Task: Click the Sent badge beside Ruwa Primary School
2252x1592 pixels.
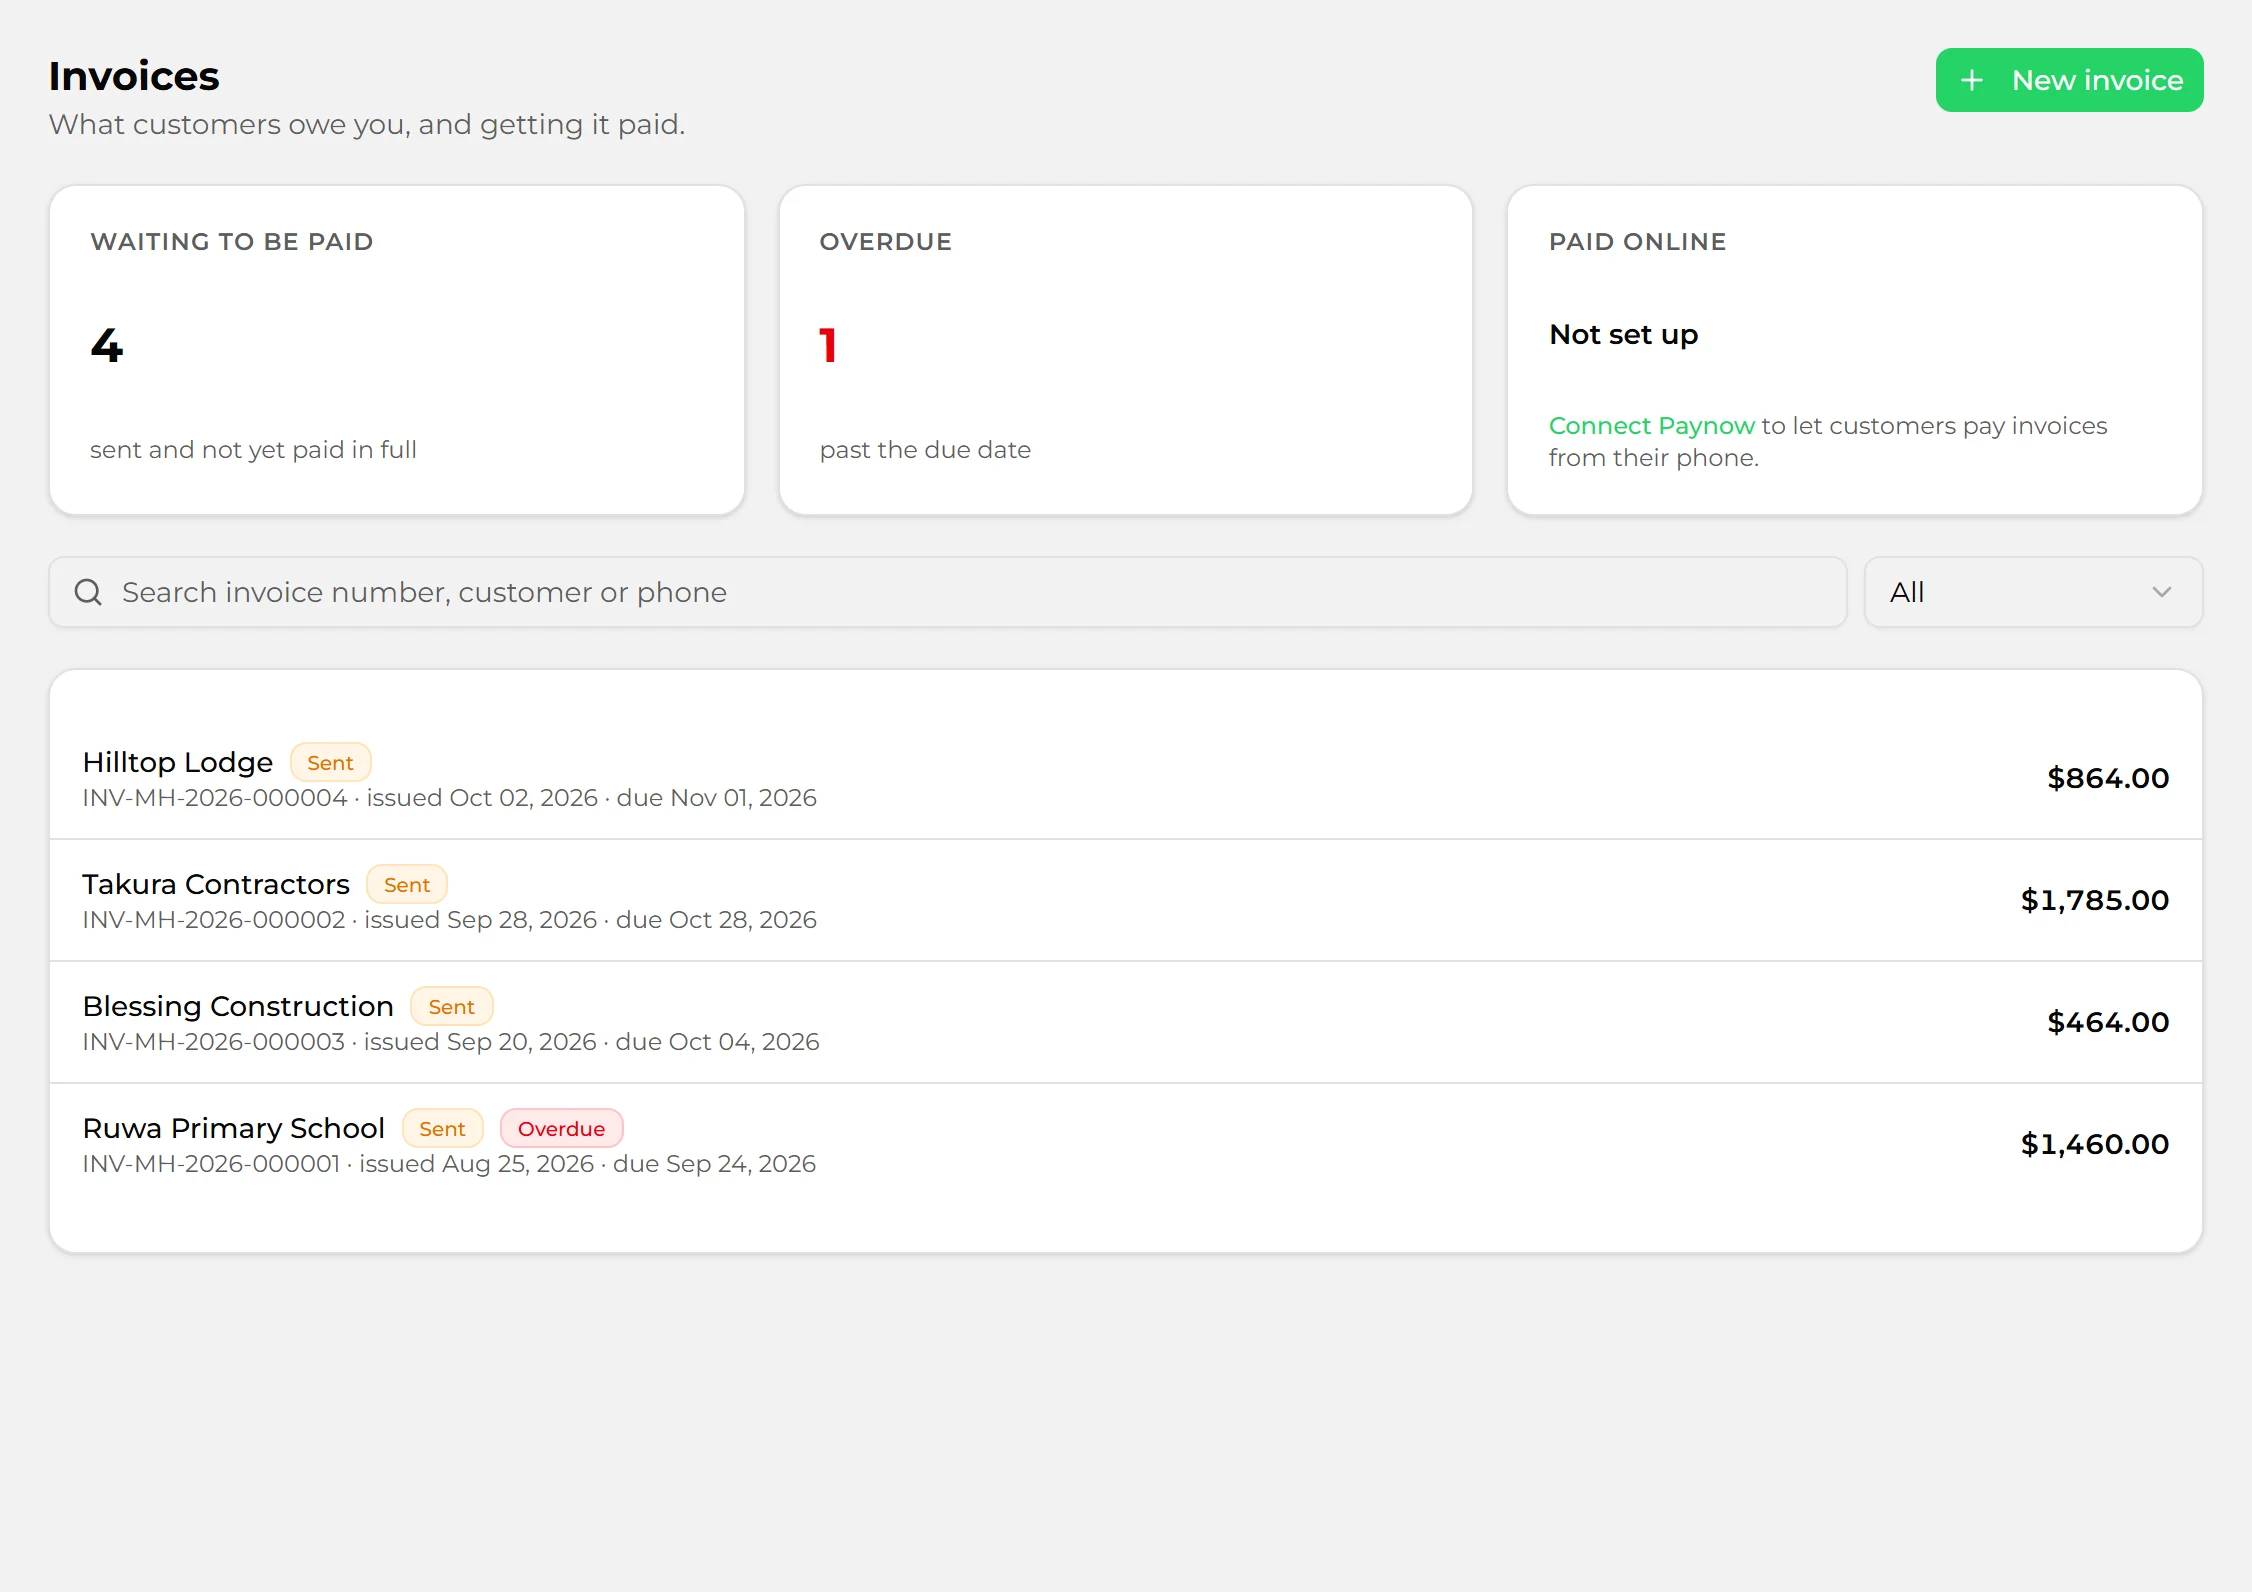Action: point(442,1128)
